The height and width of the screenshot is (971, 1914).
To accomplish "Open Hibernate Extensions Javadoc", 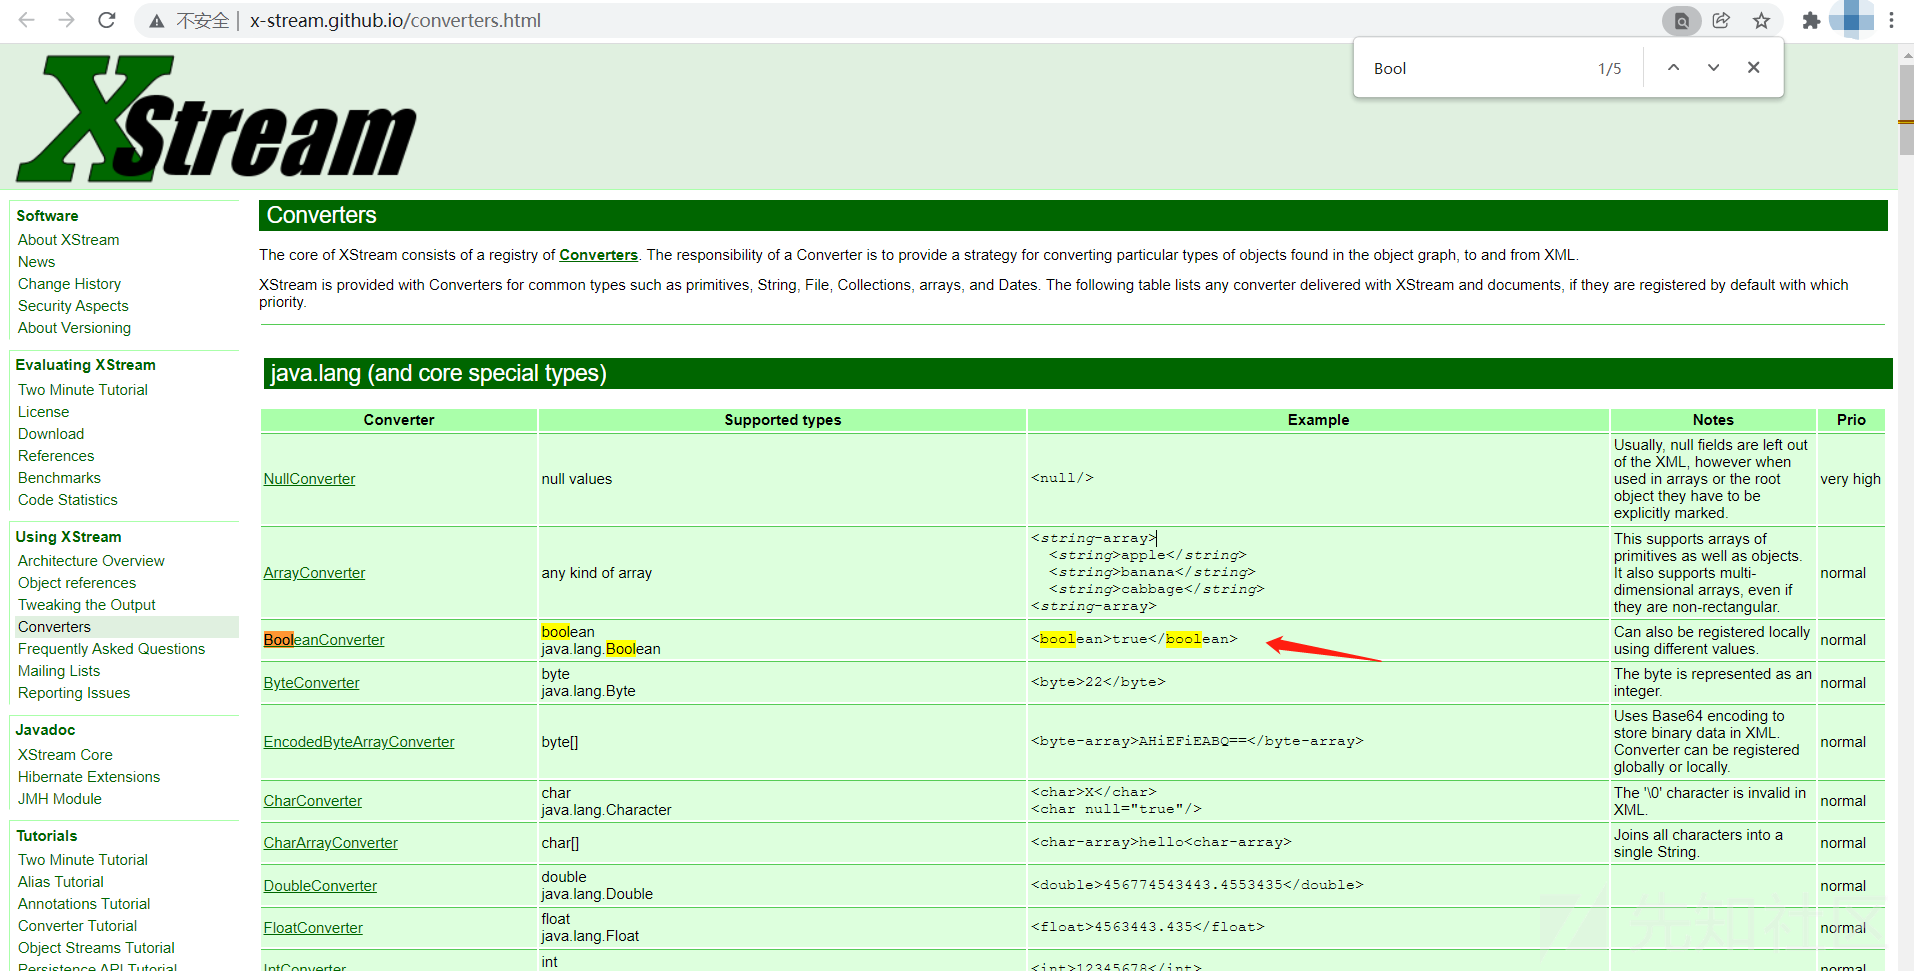I will click(x=89, y=777).
